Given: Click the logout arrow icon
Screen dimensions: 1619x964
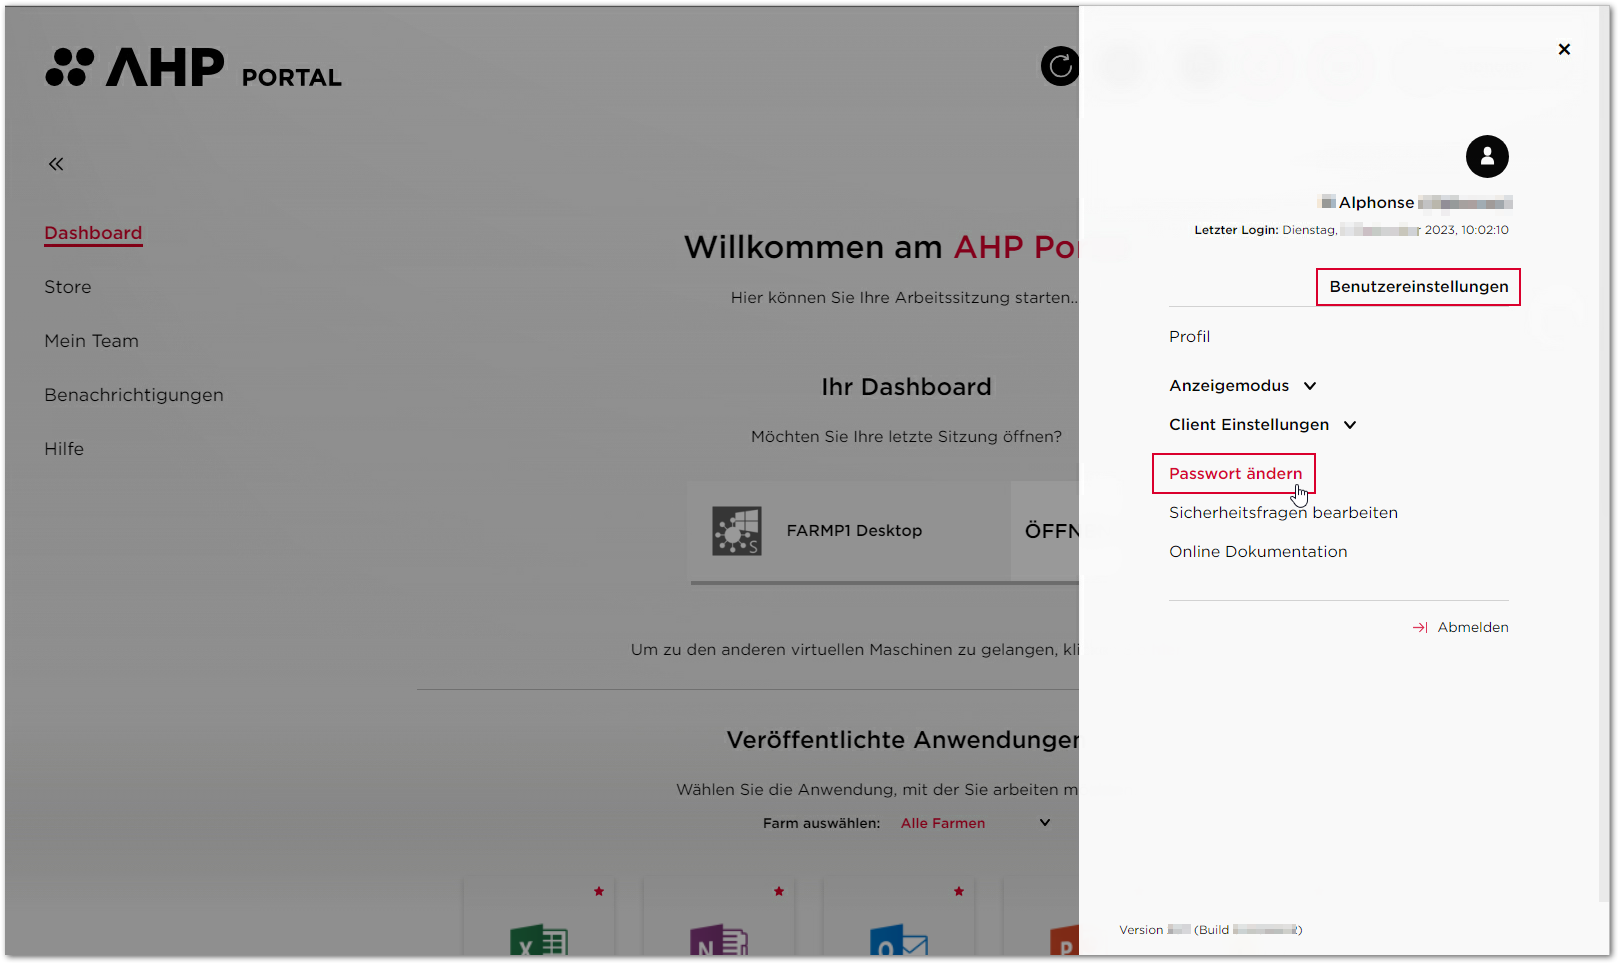Looking at the screenshot, I should (1420, 628).
